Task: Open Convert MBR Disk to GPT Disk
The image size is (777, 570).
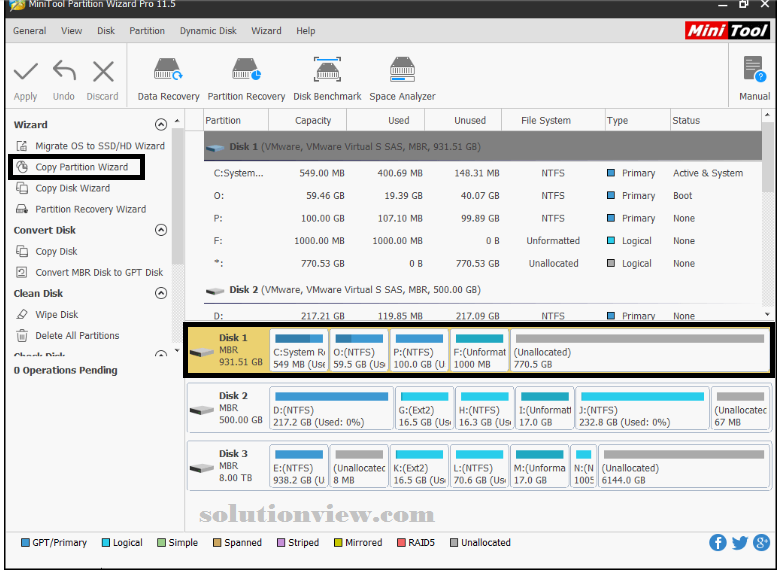Action: tap(99, 273)
